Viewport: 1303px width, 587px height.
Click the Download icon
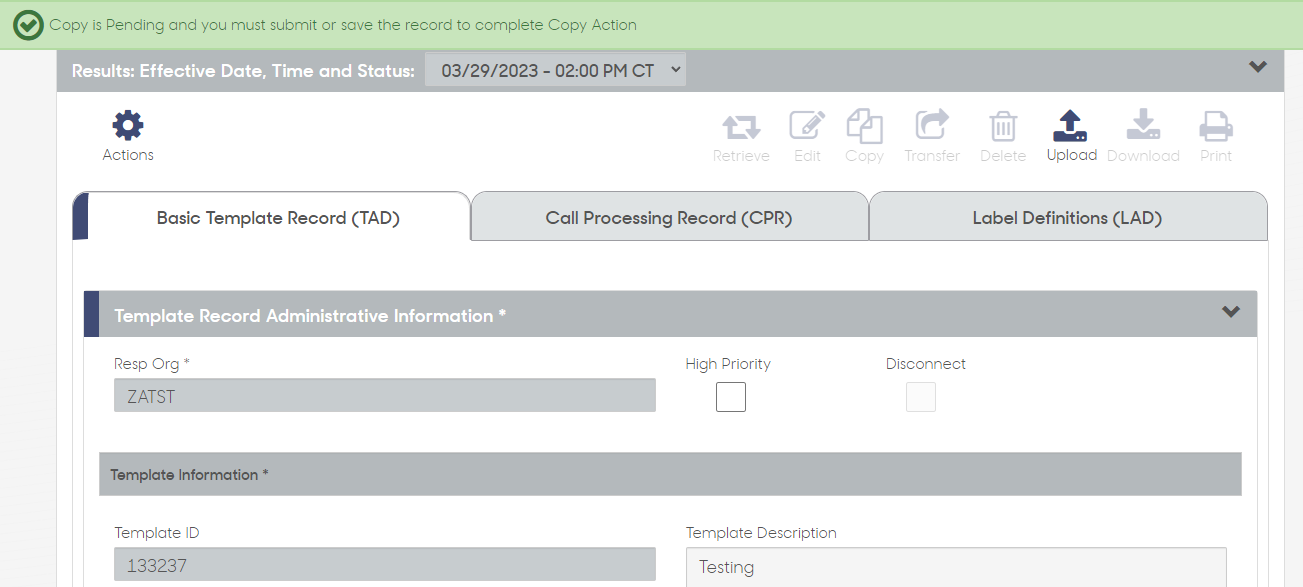[1143, 126]
